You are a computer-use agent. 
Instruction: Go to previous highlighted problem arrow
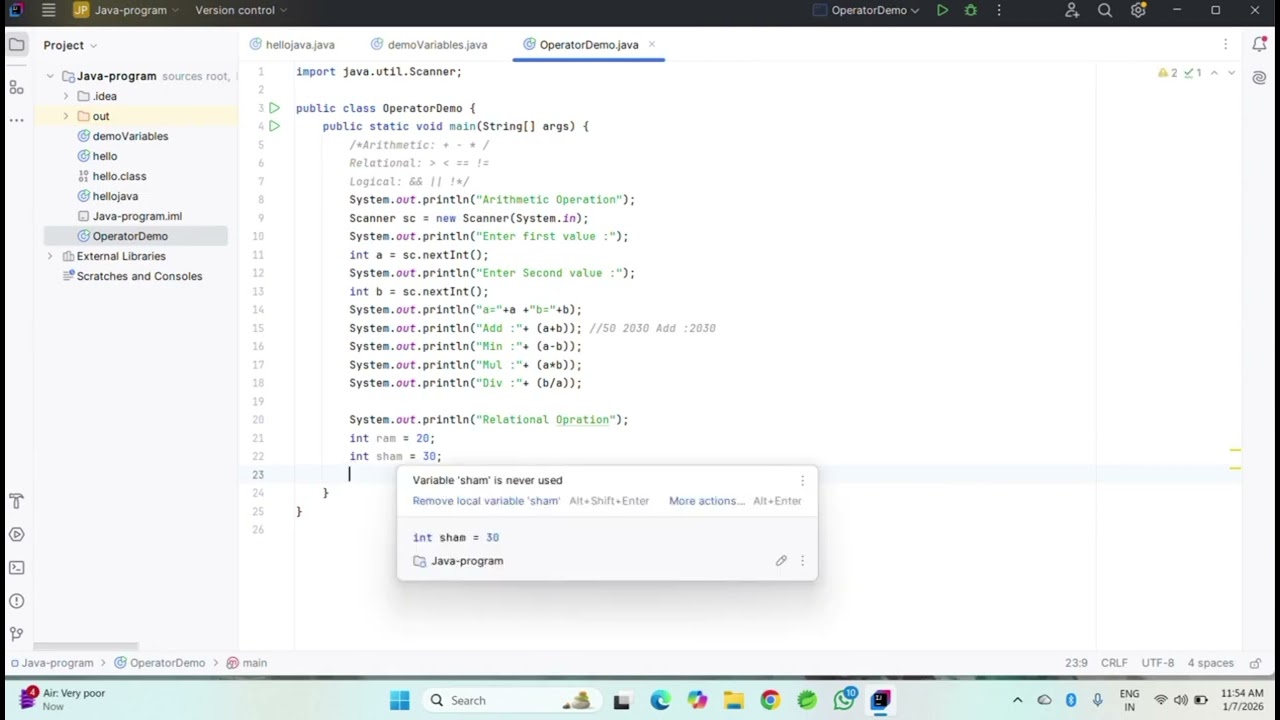click(x=1214, y=73)
